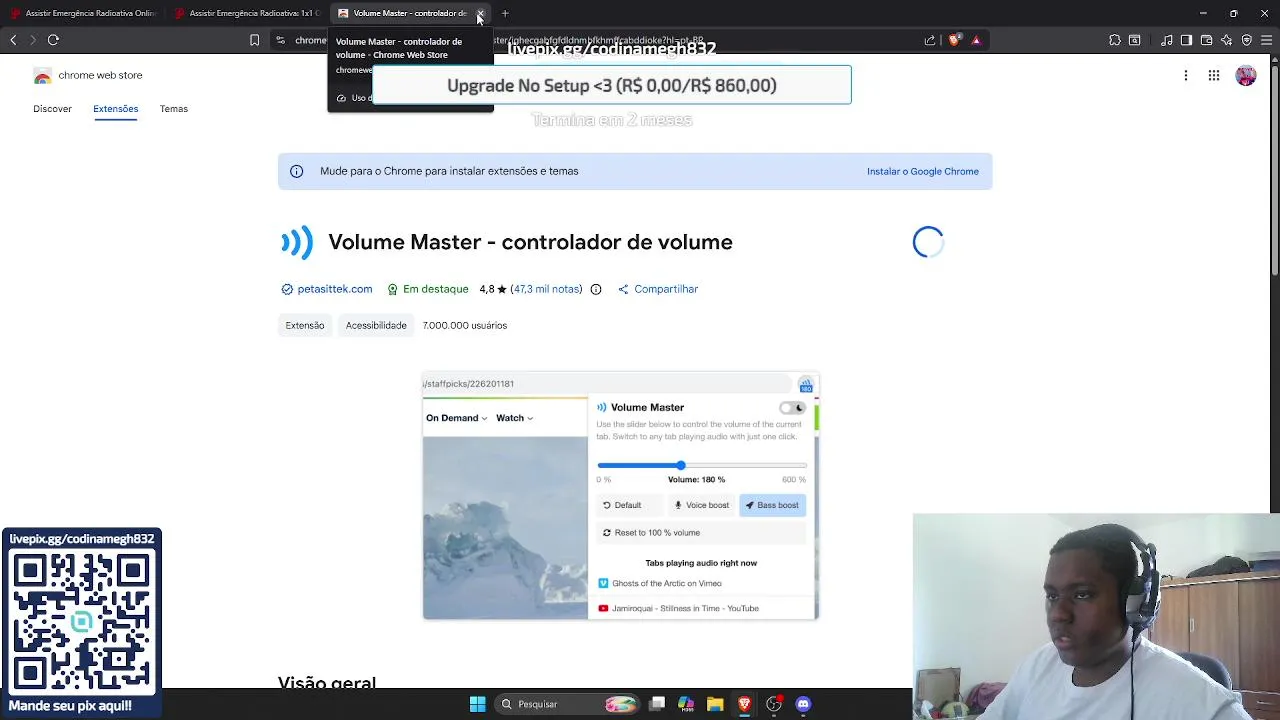Open Task View on the taskbar

(657, 704)
